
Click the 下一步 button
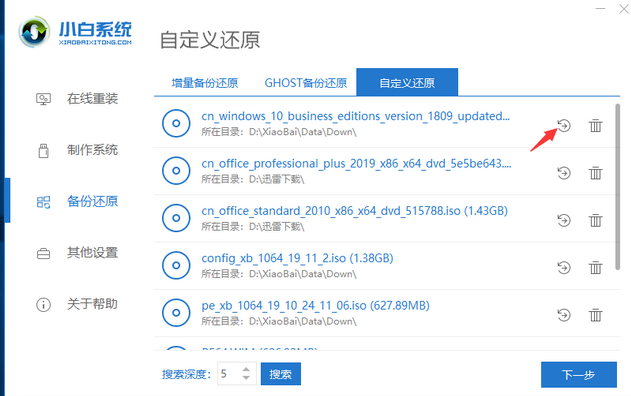pyautogui.click(x=579, y=375)
